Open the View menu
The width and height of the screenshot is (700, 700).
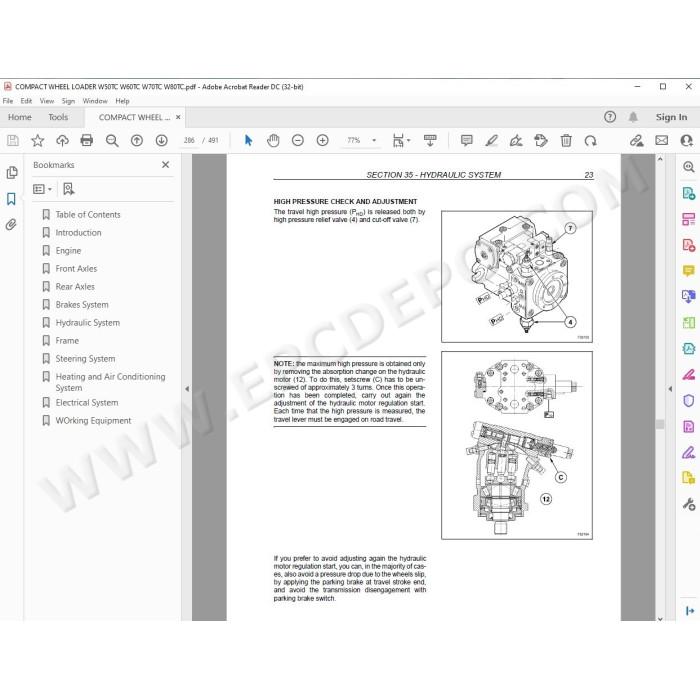pyautogui.click(x=46, y=101)
